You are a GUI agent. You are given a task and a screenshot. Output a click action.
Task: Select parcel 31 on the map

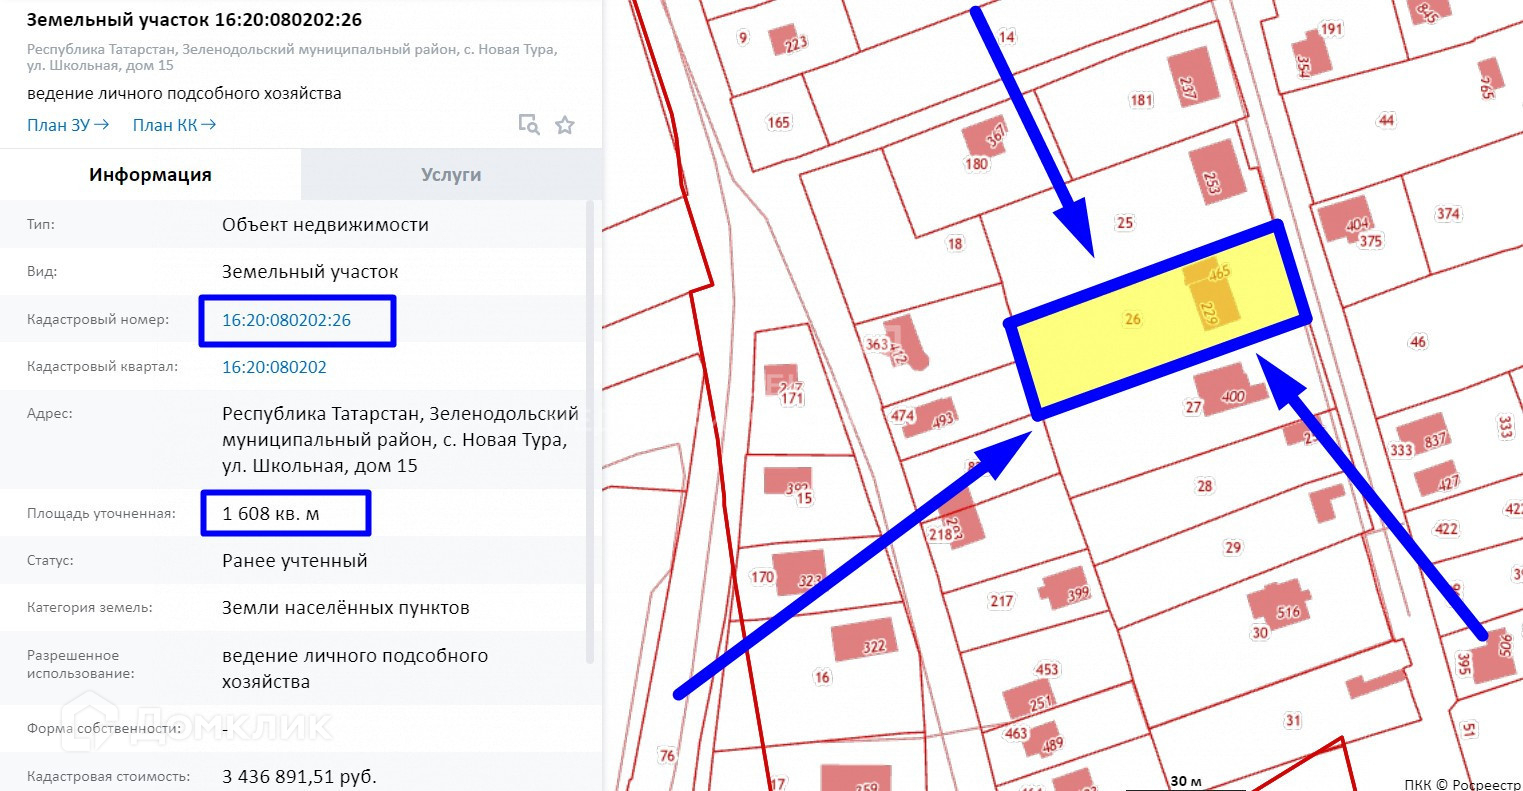point(1293,720)
